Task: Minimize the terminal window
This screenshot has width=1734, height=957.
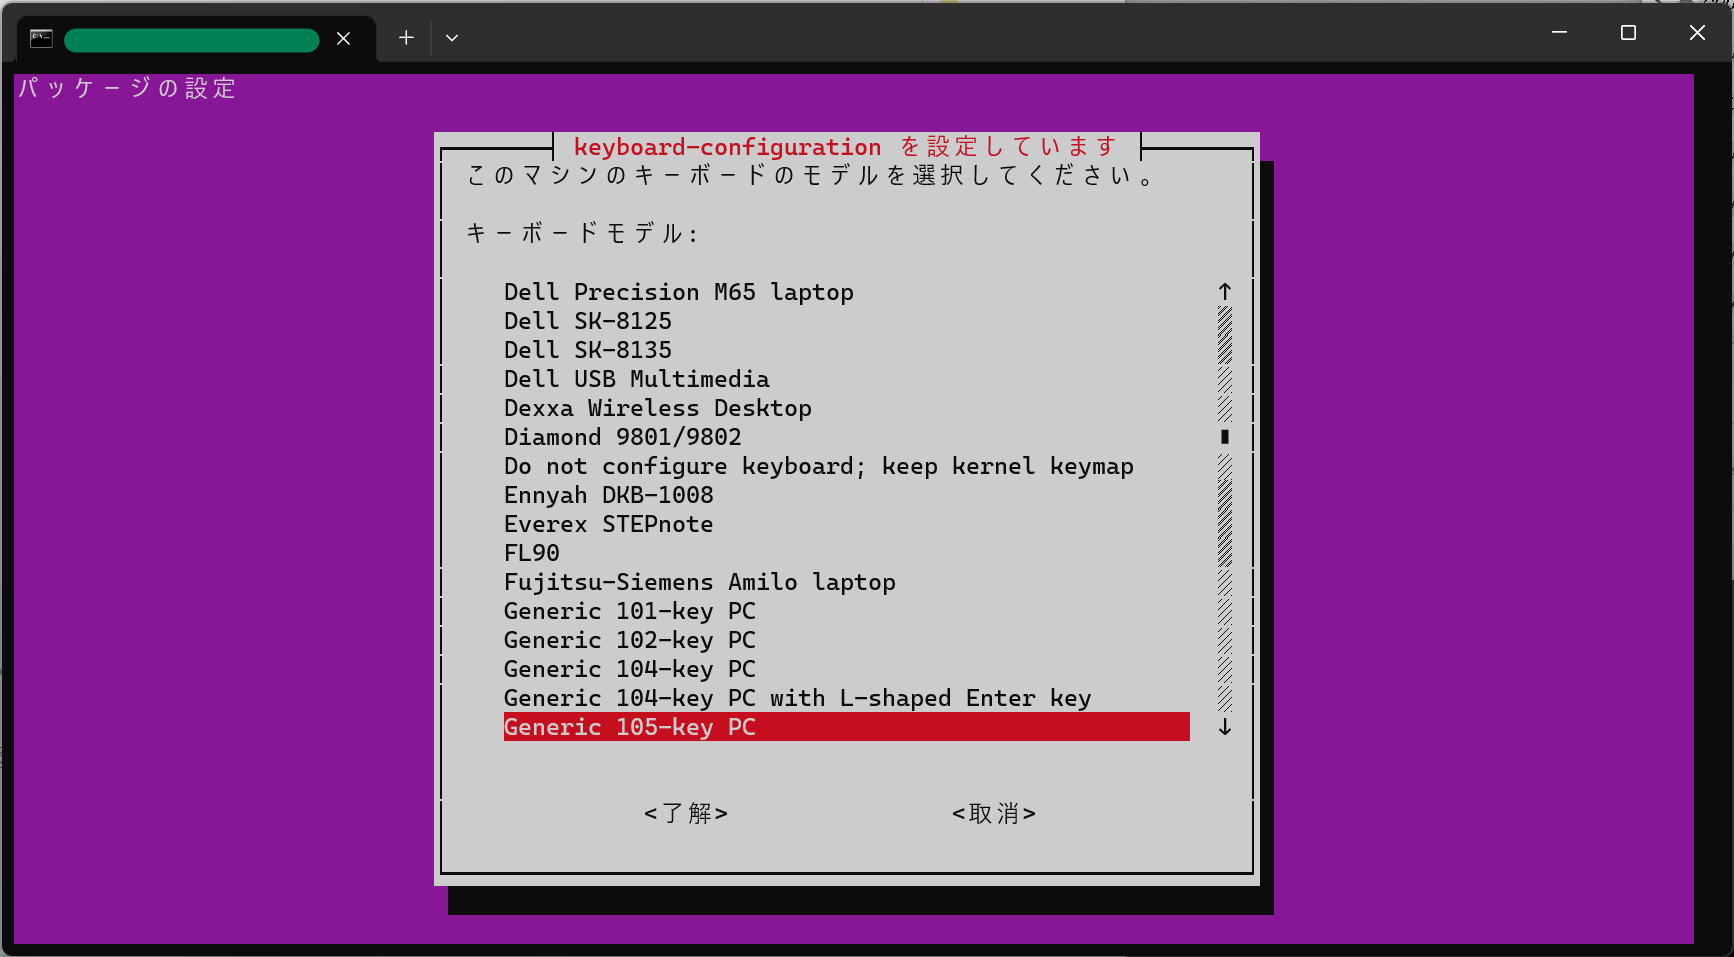Action: pos(1559,33)
